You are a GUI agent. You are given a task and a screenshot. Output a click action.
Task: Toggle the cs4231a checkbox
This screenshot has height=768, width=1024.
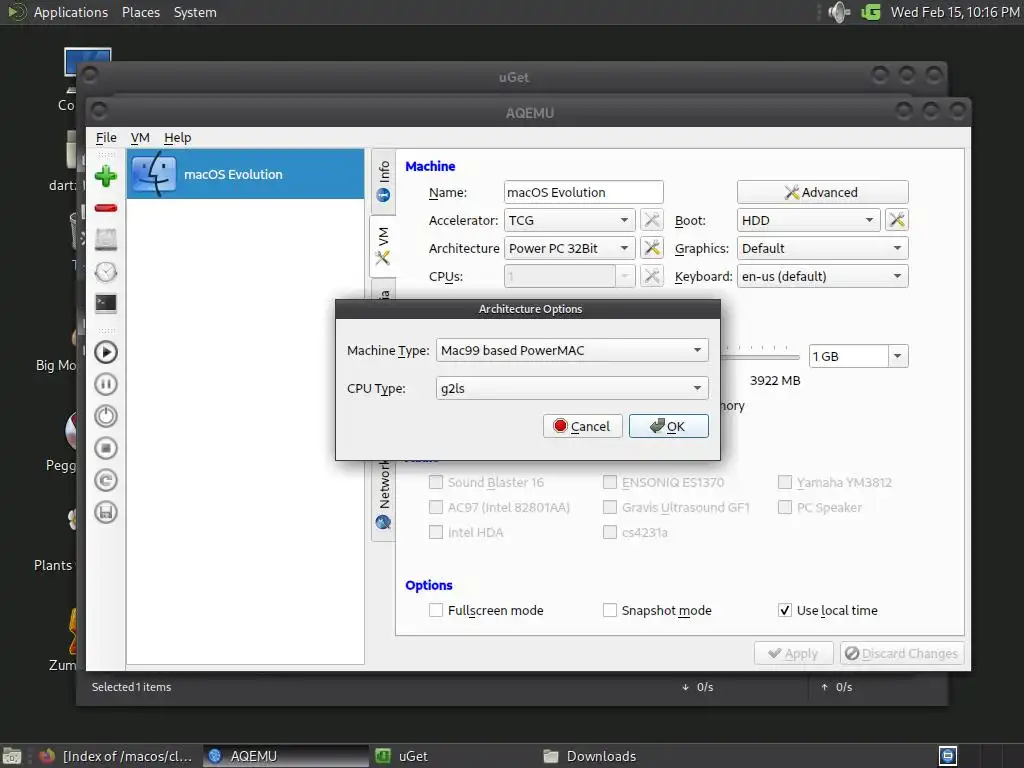[610, 532]
